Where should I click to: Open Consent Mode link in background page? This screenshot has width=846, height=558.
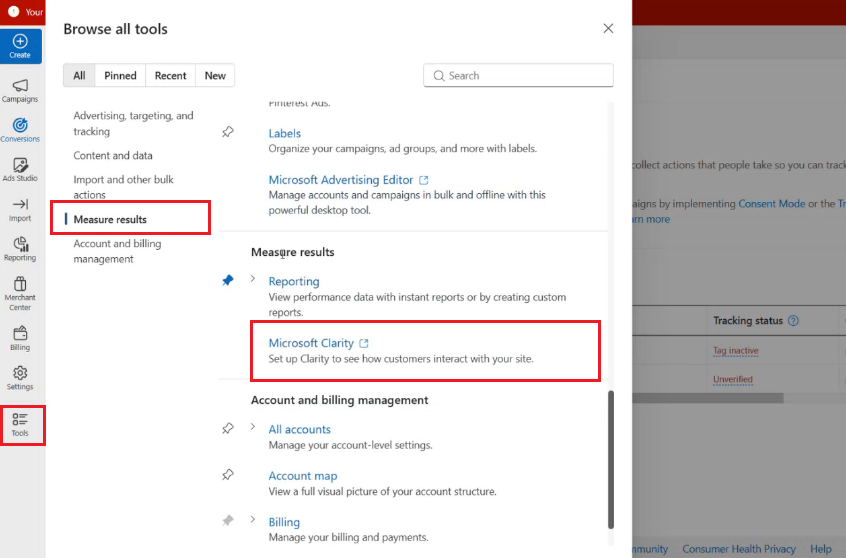pyautogui.click(x=771, y=204)
